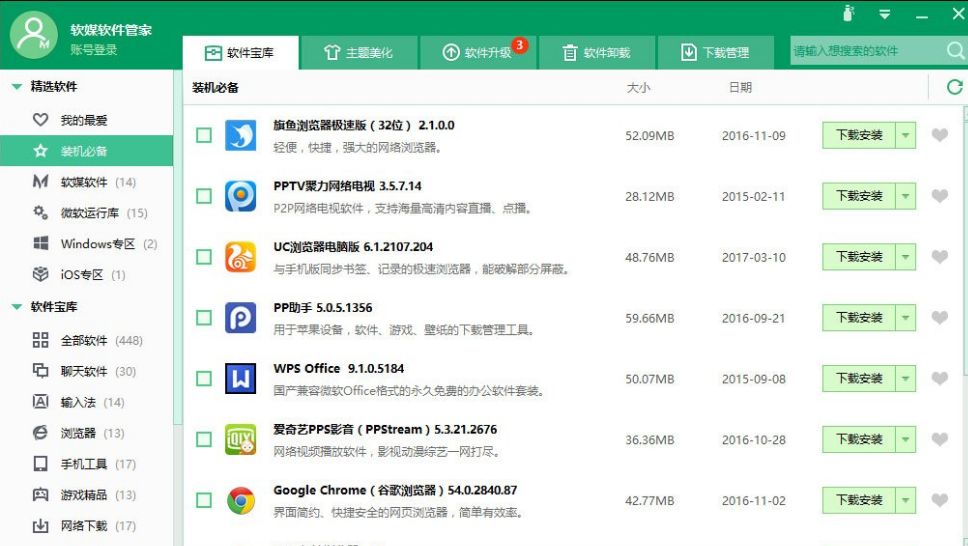Collapse the 精选软件 sidebar section

(17, 87)
